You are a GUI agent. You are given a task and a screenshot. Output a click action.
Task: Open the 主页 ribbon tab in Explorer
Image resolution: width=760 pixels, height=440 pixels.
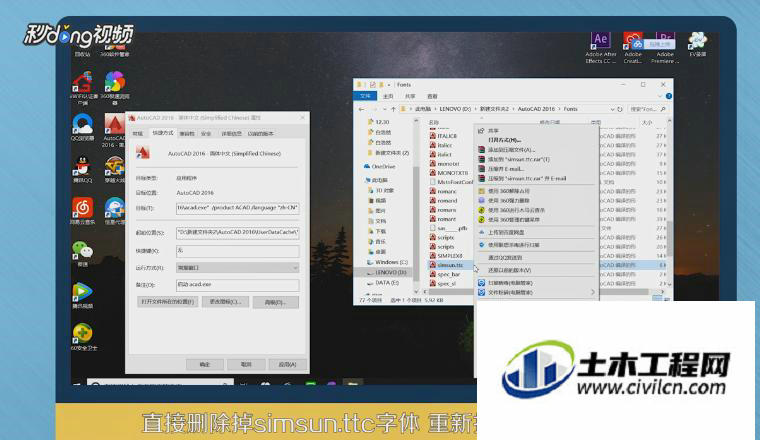coord(388,96)
